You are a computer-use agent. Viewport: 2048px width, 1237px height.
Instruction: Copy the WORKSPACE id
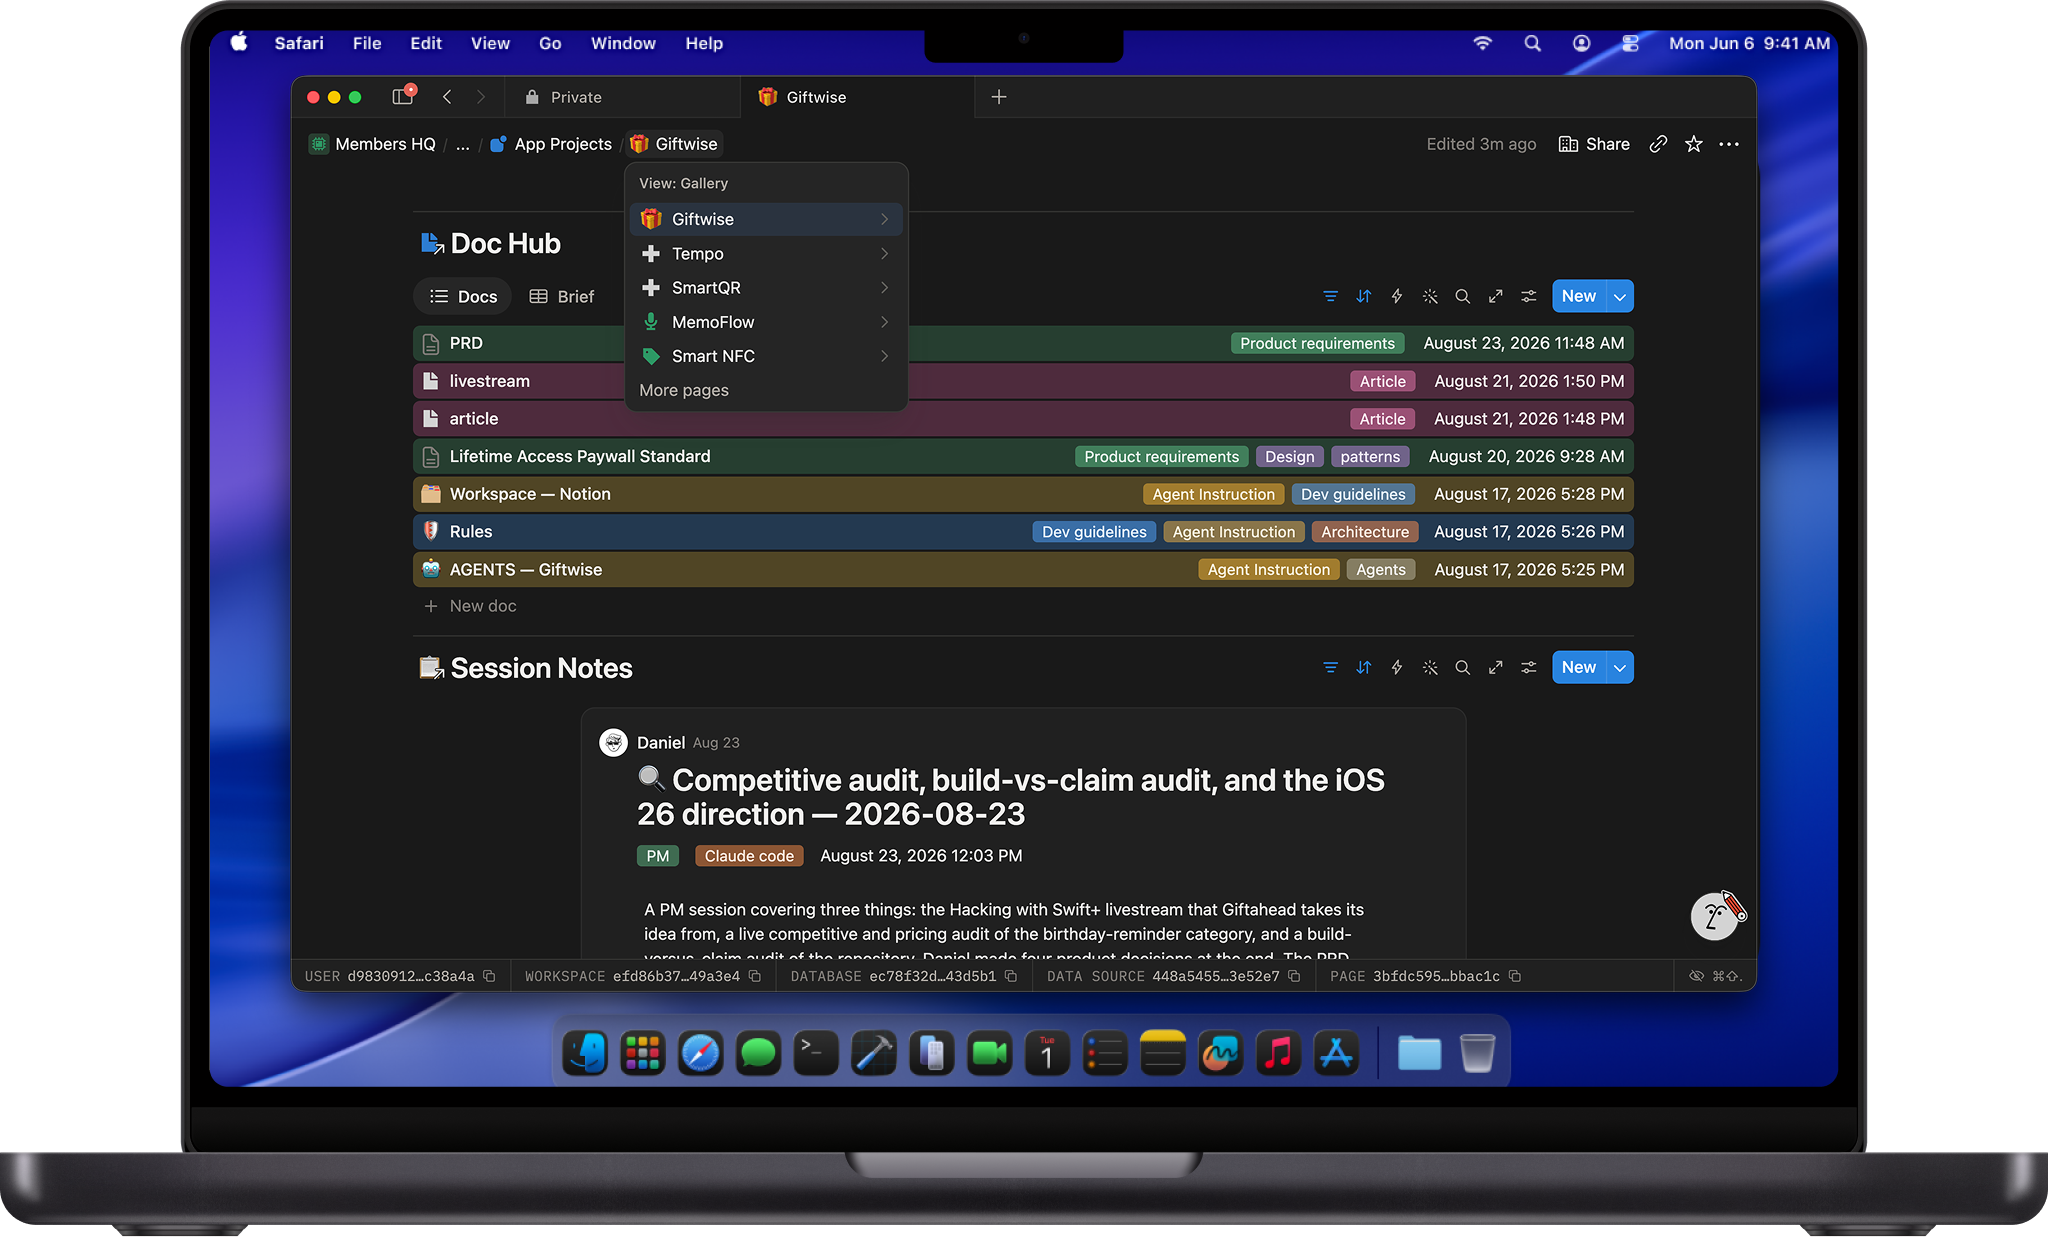755,976
